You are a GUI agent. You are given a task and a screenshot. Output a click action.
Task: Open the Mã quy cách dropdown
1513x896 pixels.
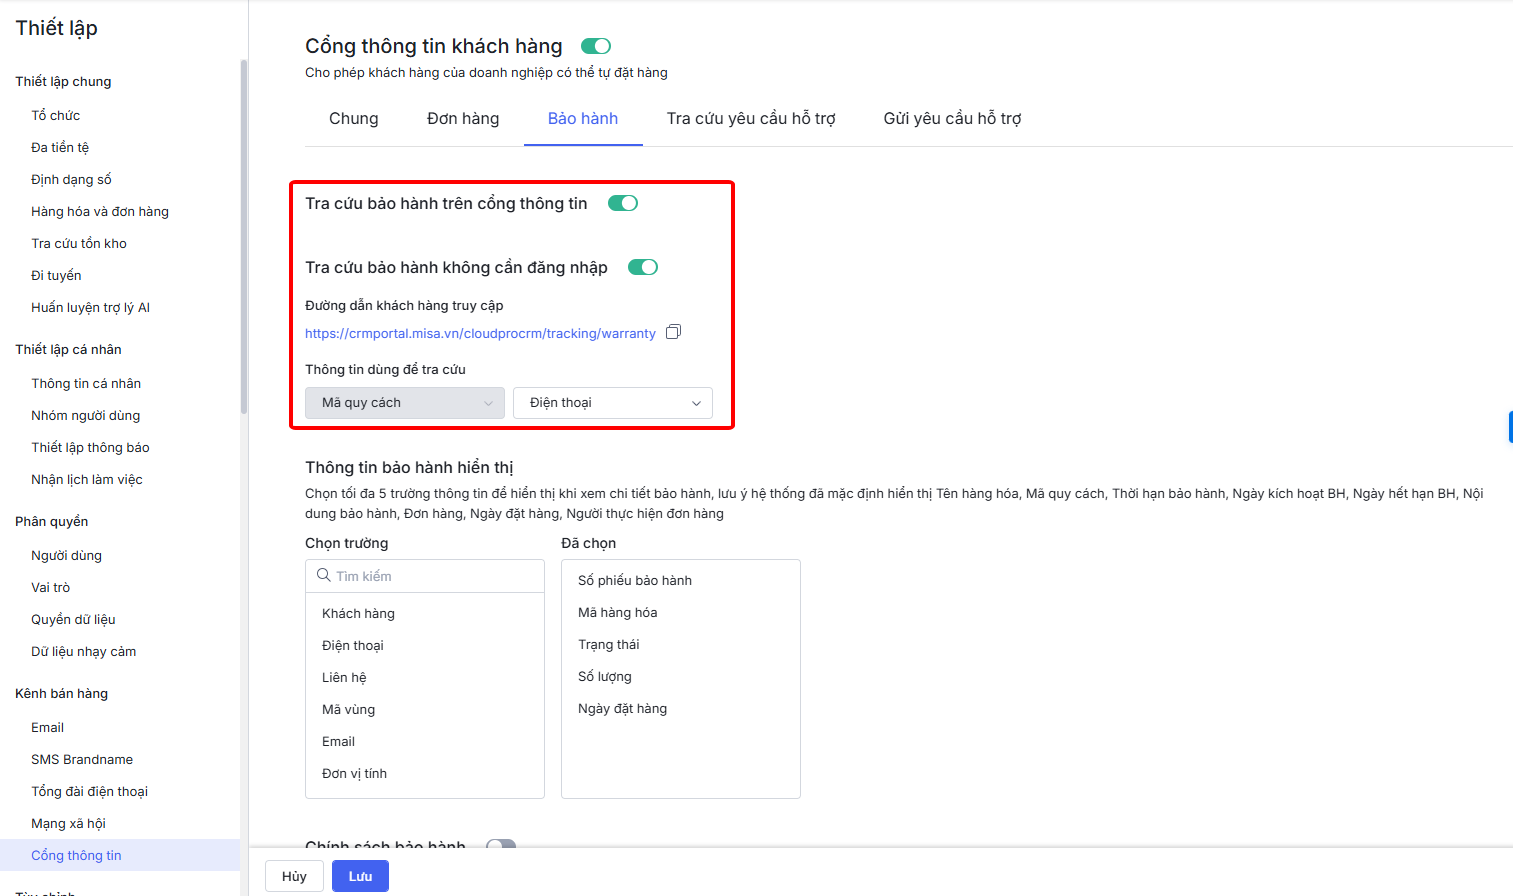pos(404,403)
